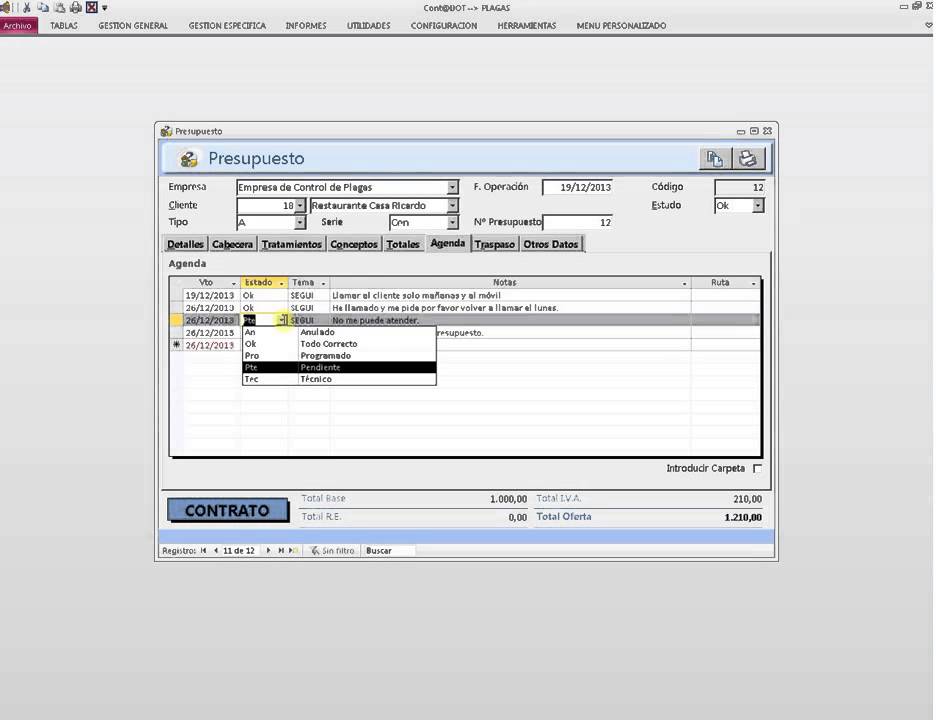Open the header Estado dropdown showing Ok
The height and width of the screenshot is (720, 936).
click(758, 205)
